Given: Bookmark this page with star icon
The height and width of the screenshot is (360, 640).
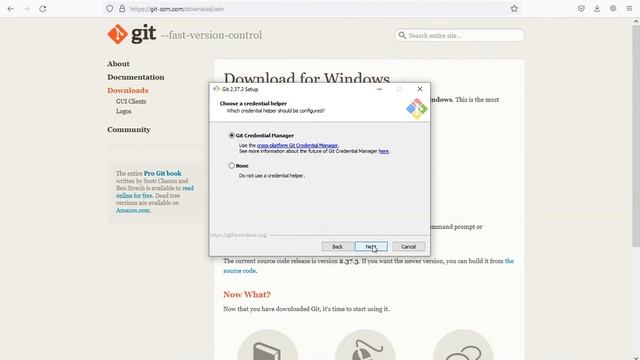Looking at the screenshot, I should pos(514,9).
